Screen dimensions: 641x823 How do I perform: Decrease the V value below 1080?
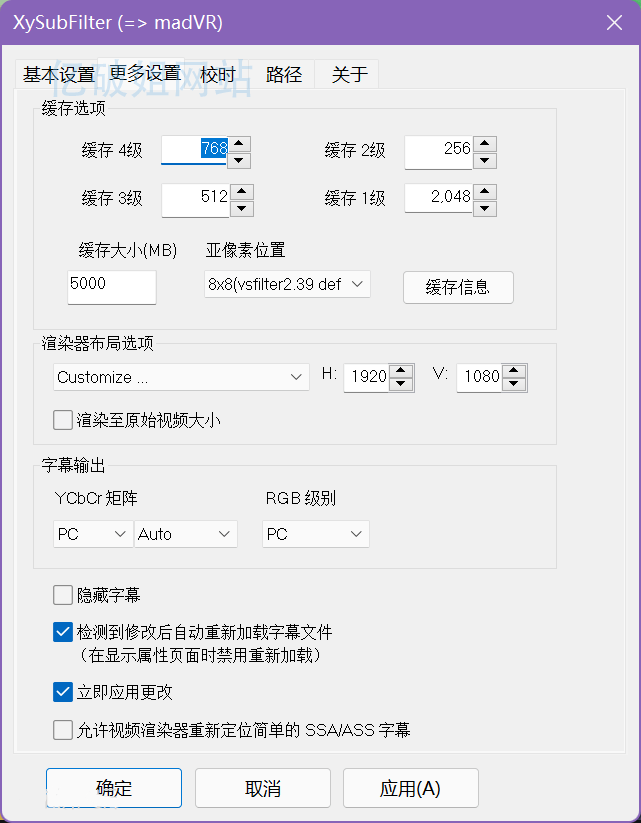514,384
